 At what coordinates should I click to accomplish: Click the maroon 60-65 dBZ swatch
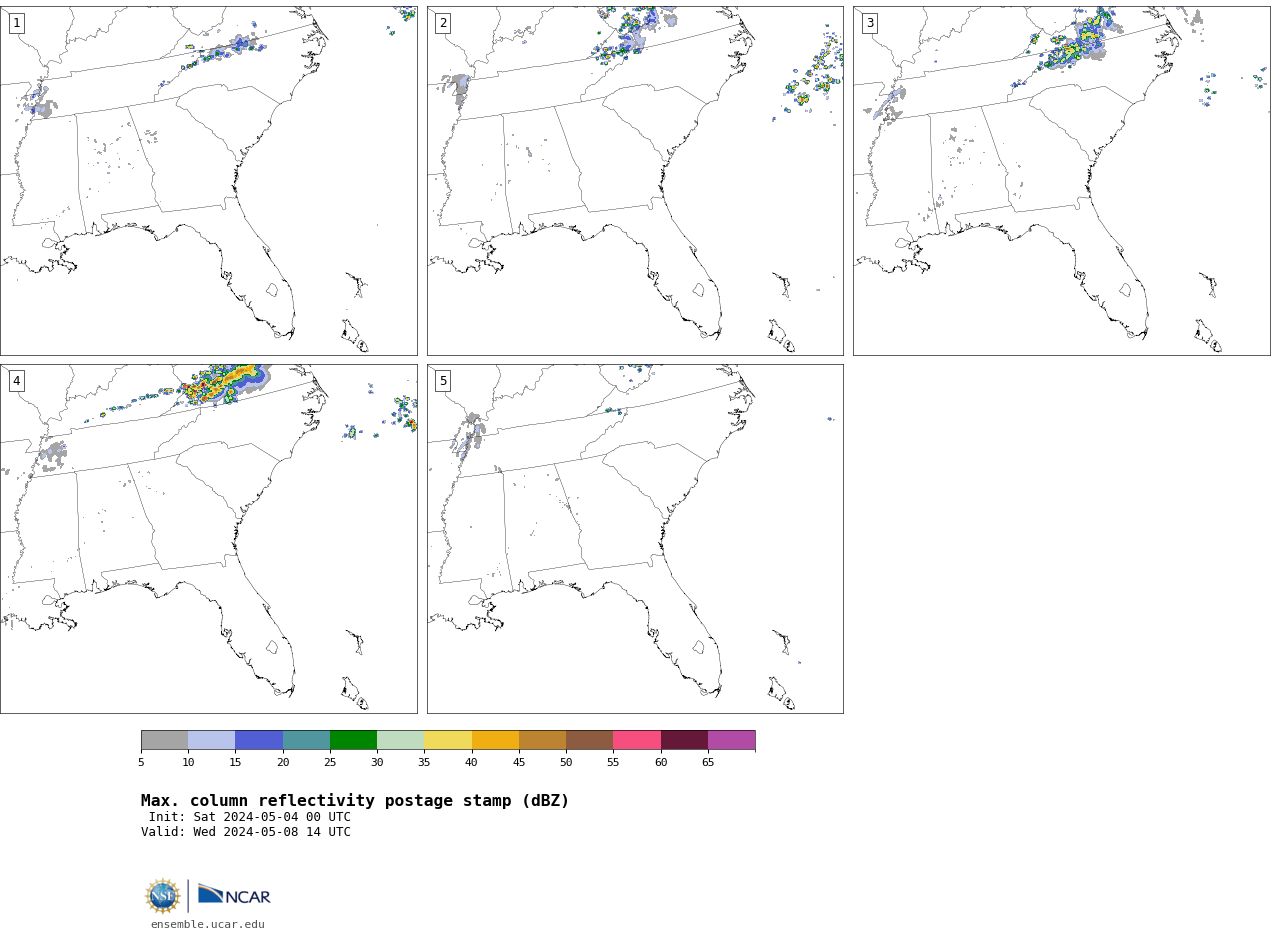(684, 740)
